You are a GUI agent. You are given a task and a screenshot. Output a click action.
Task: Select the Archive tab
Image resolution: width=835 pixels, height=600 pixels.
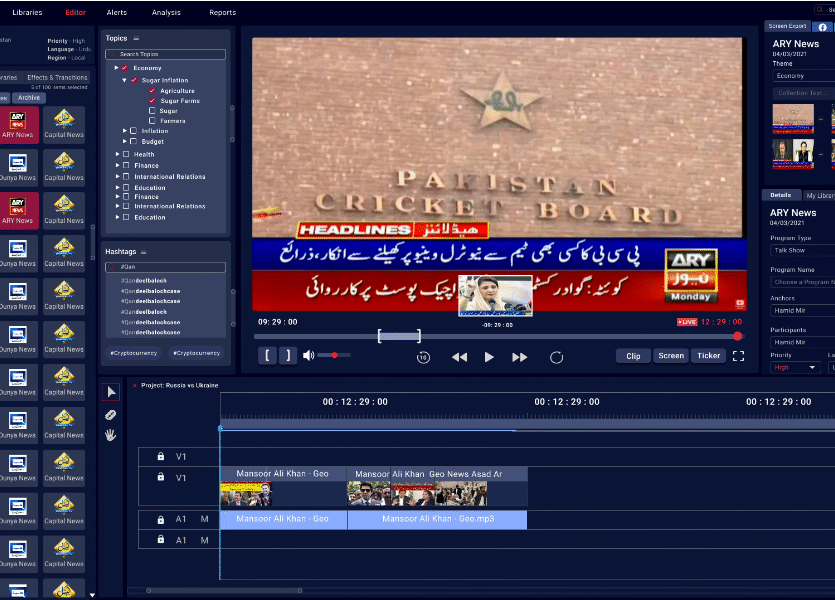pyautogui.click(x=29, y=98)
